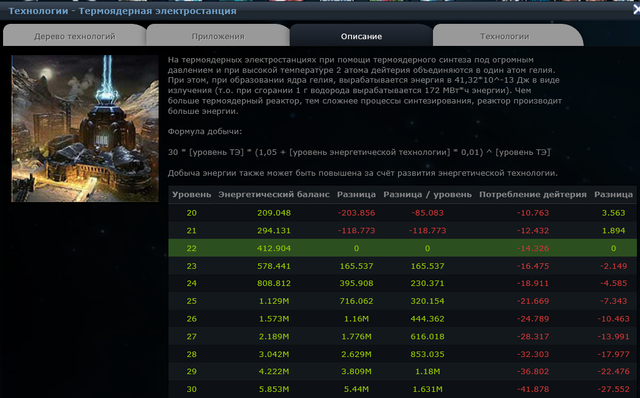
Task: Click difference value 3.809M
Action: (x=356, y=371)
